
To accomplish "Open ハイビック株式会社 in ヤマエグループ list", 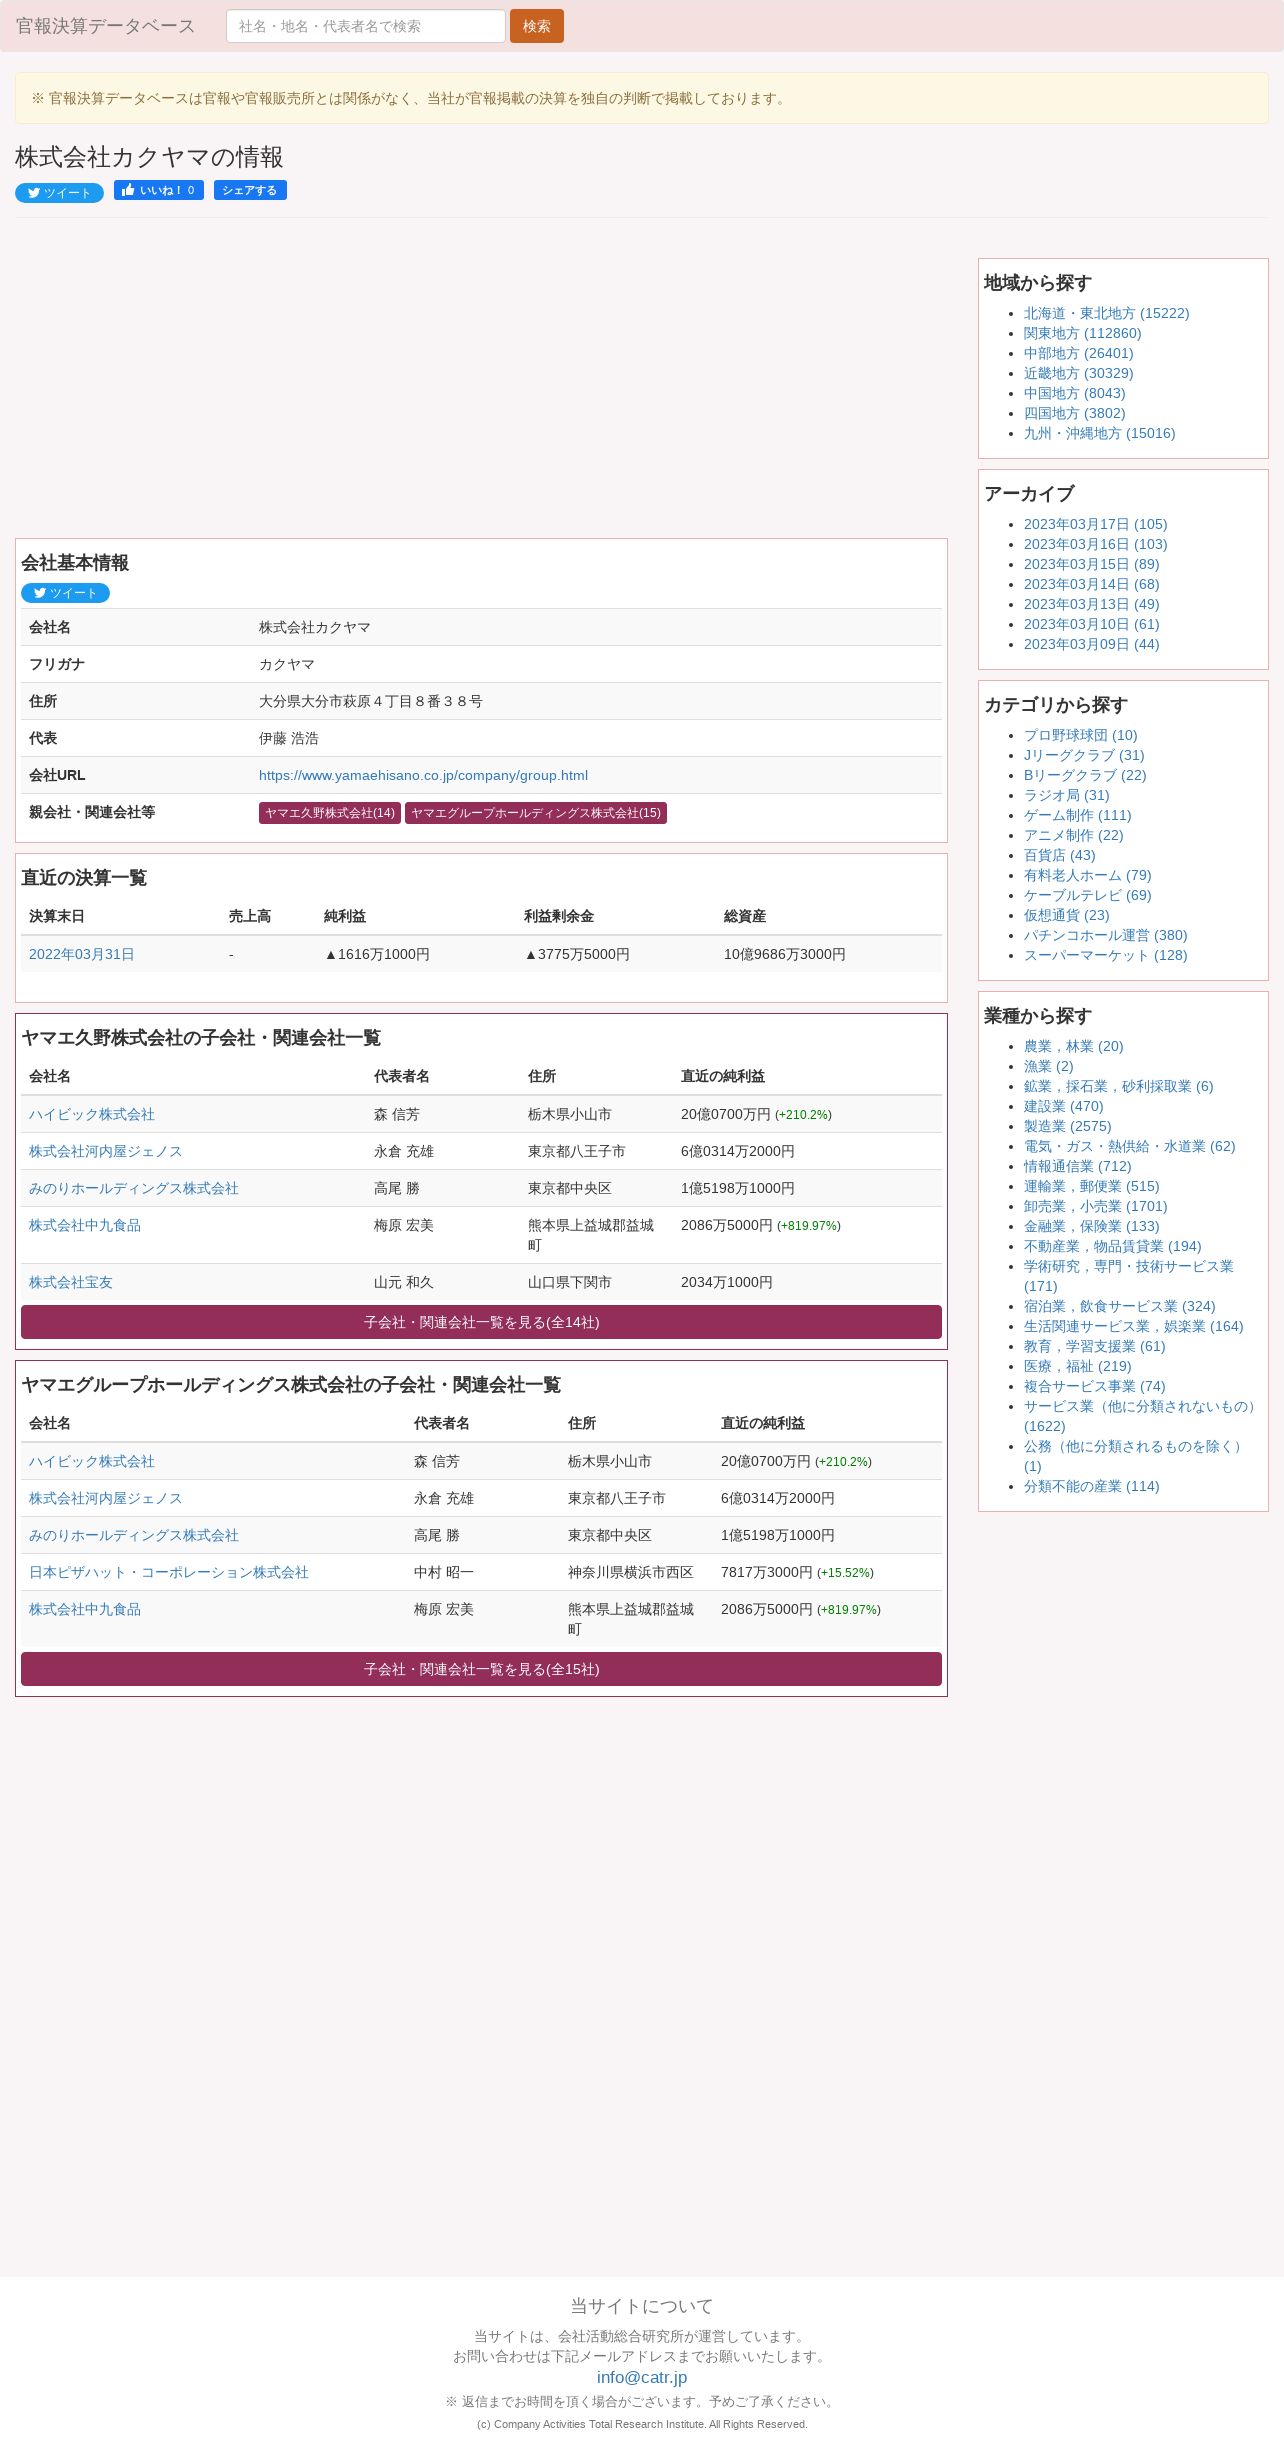I will tap(92, 1461).
